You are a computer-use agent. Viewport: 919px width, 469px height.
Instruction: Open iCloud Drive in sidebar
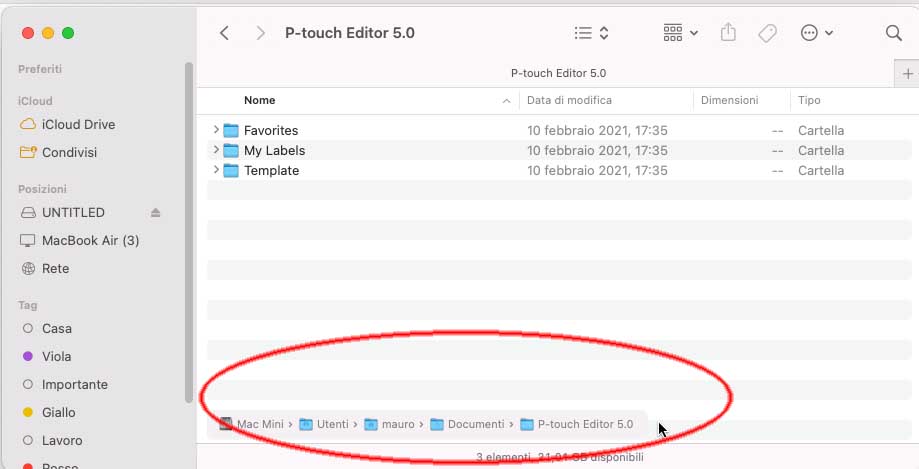[78, 124]
